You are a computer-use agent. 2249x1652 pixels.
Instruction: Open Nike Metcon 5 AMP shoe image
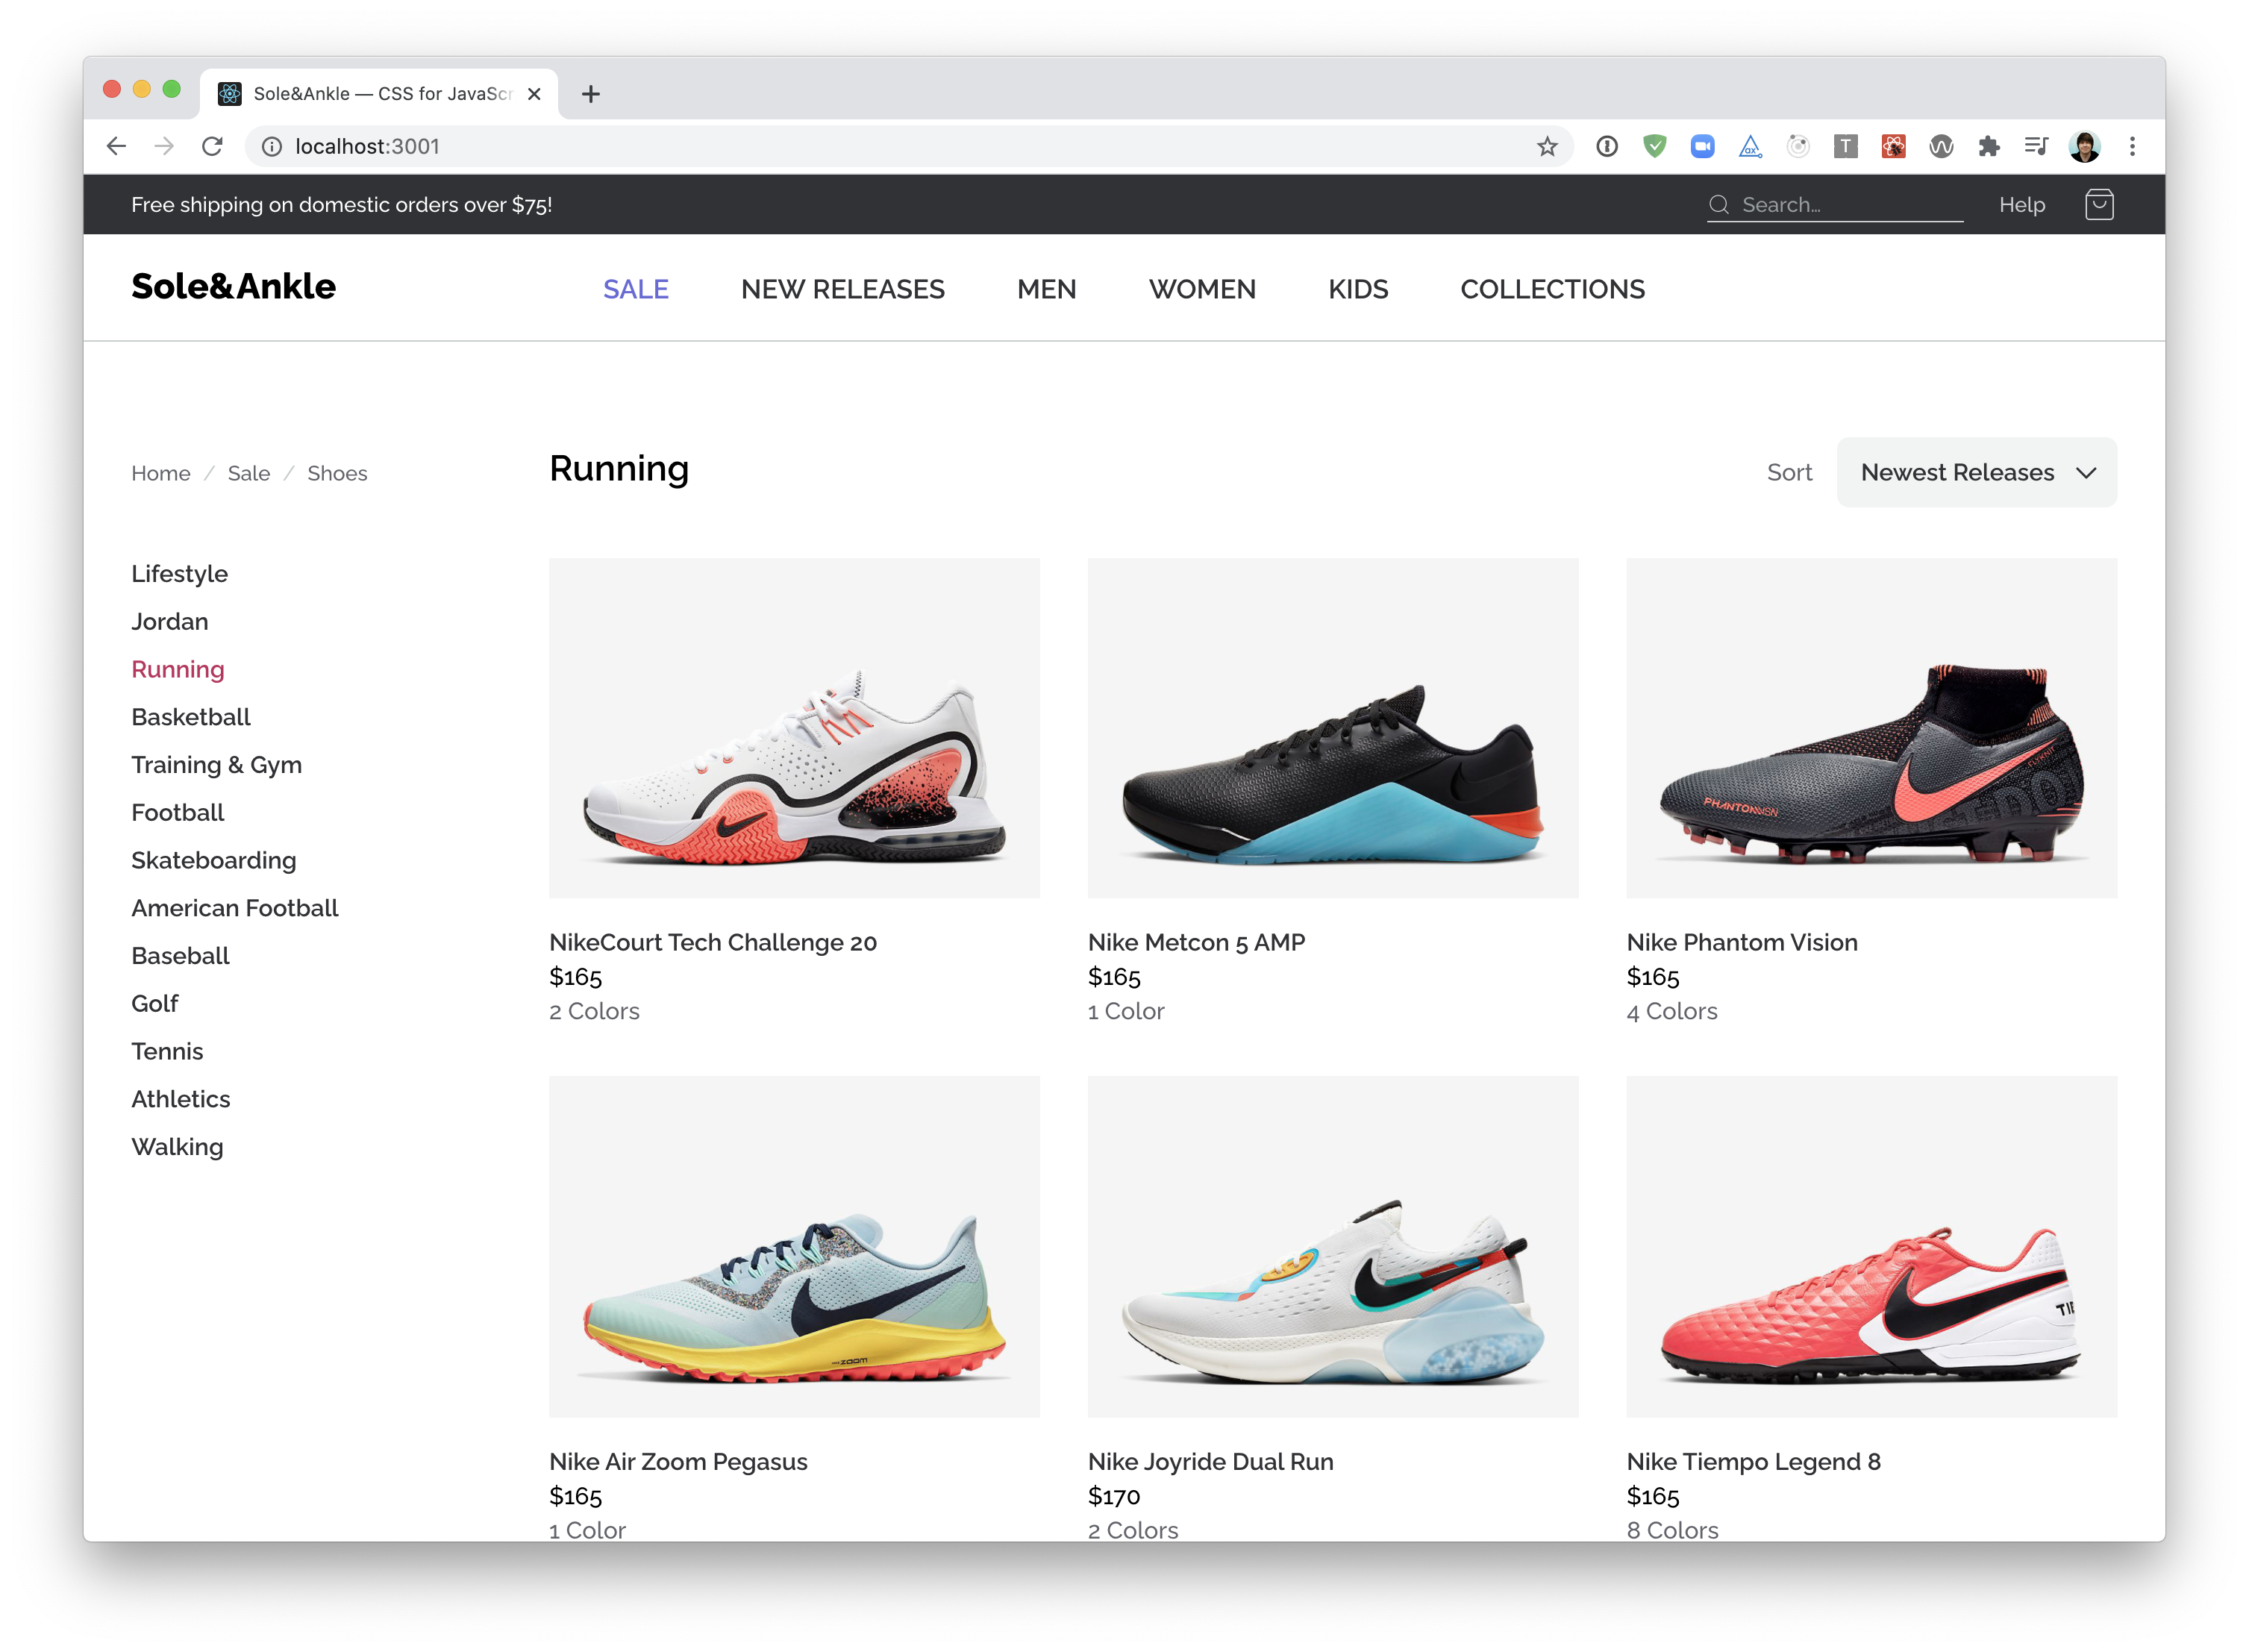tap(1332, 728)
